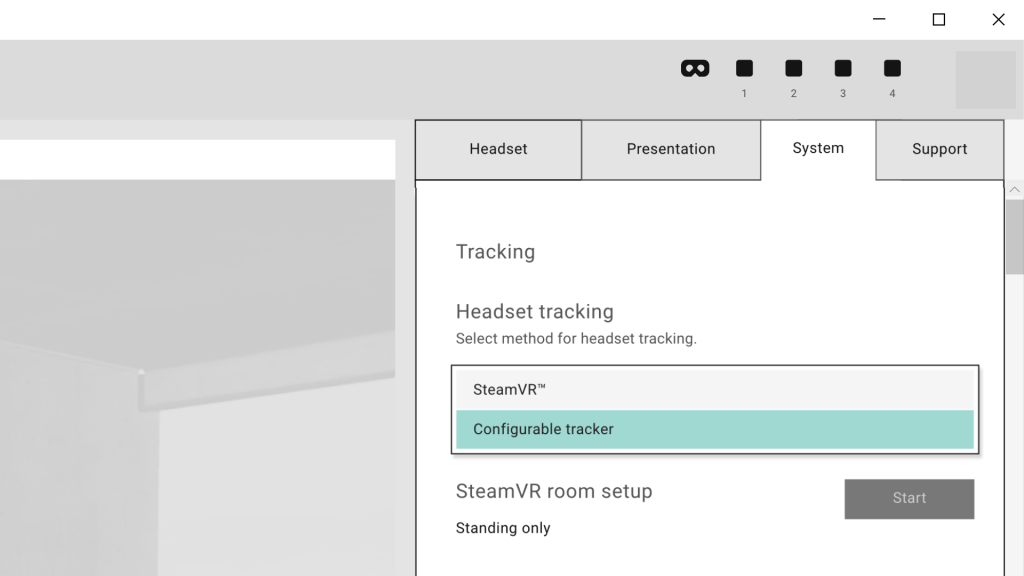Close the application window
The height and width of the screenshot is (576, 1024).
(x=998, y=20)
